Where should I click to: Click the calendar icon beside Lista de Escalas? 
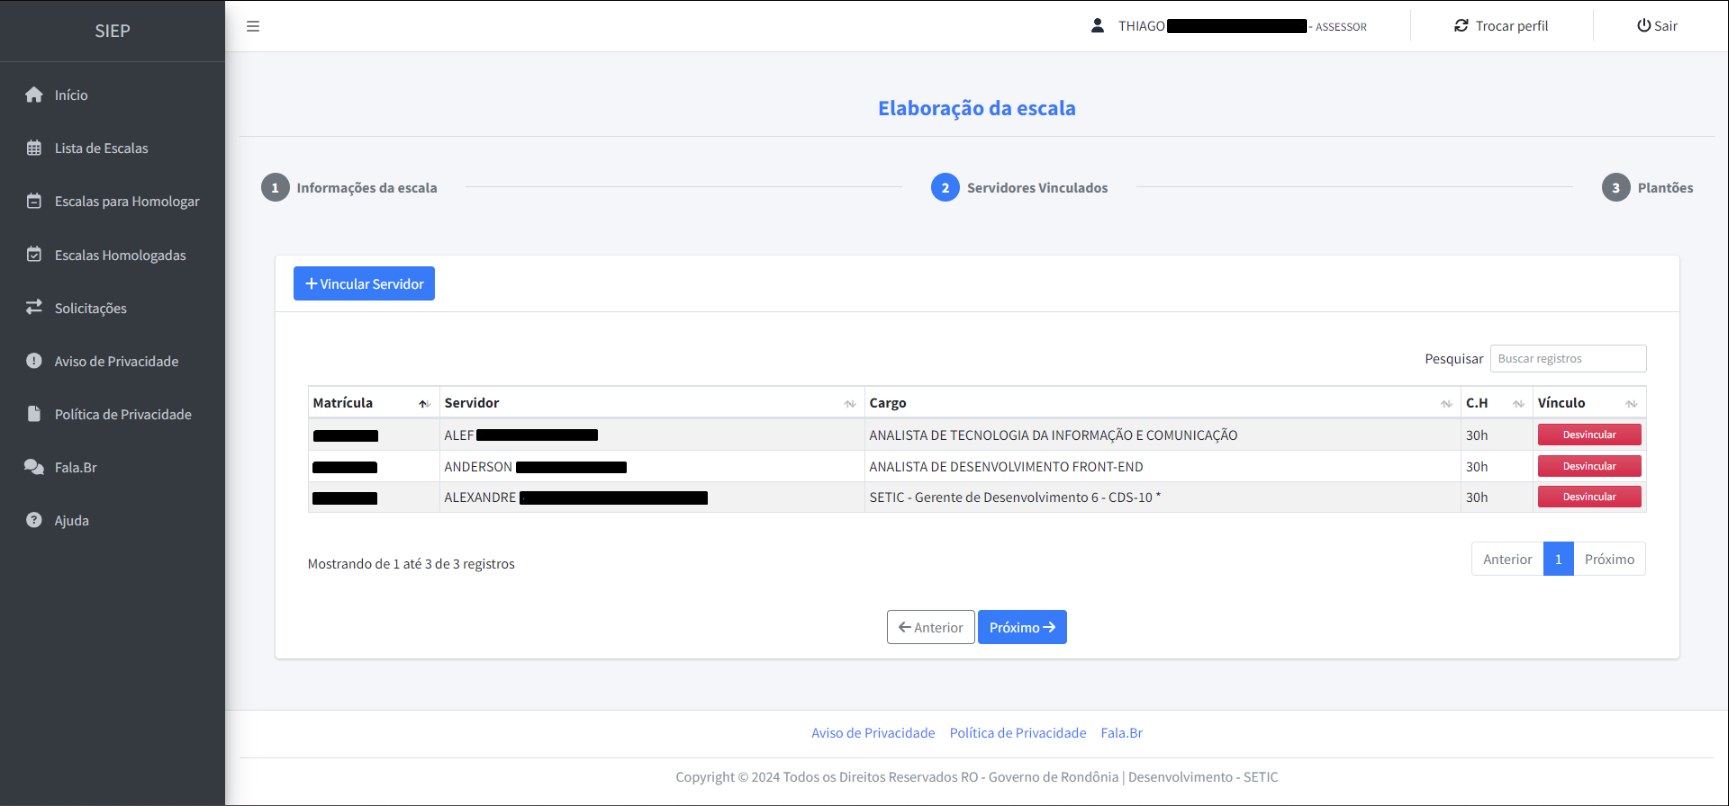click(34, 148)
